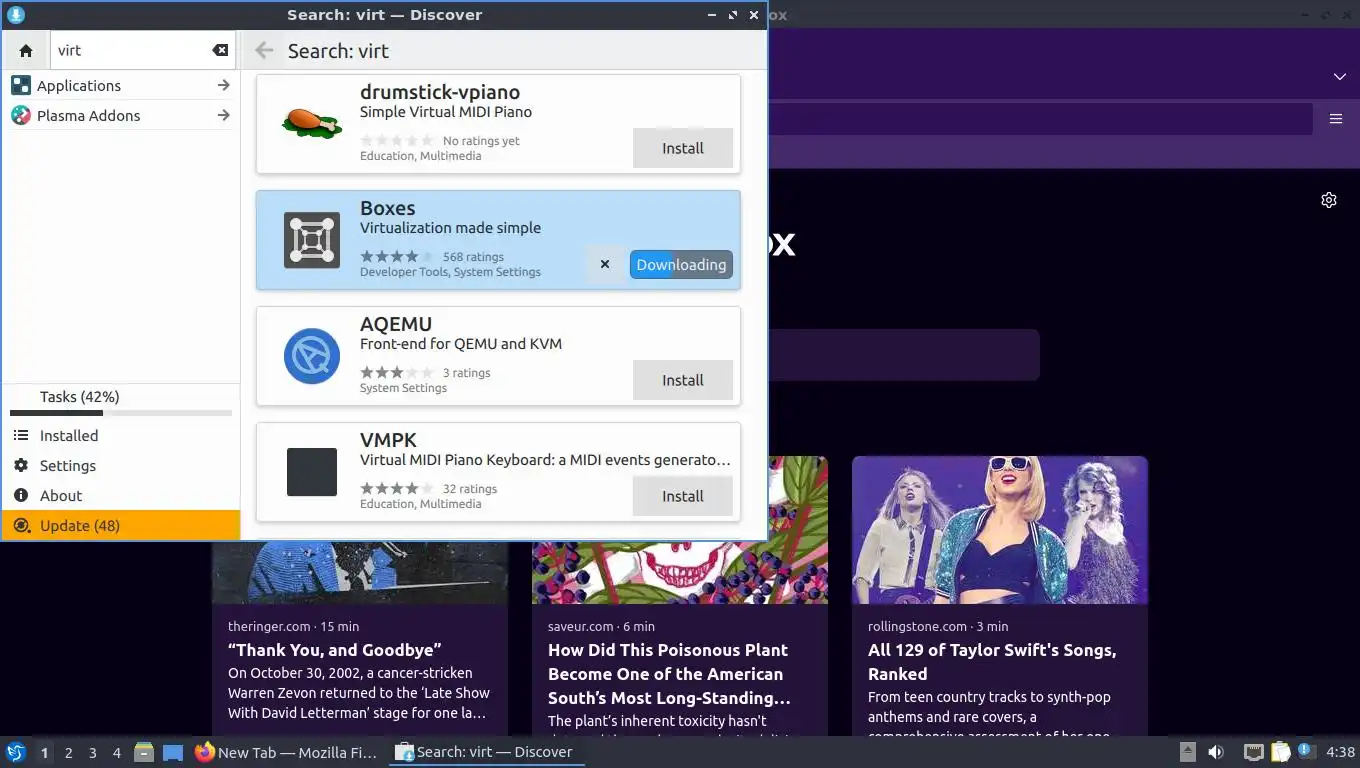The height and width of the screenshot is (768, 1360).
Task: Switch to virtual desktop 3
Action: pos(93,753)
